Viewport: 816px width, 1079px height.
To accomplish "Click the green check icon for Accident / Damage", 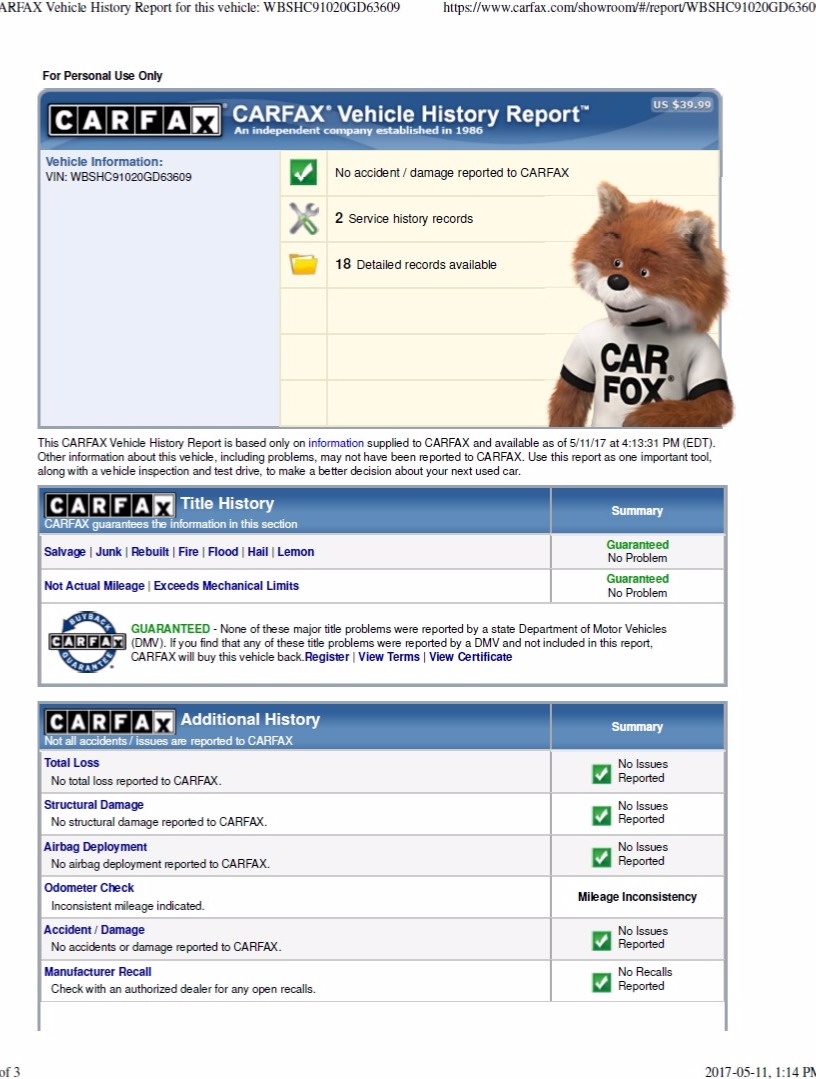I will click(x=601, y=940).
